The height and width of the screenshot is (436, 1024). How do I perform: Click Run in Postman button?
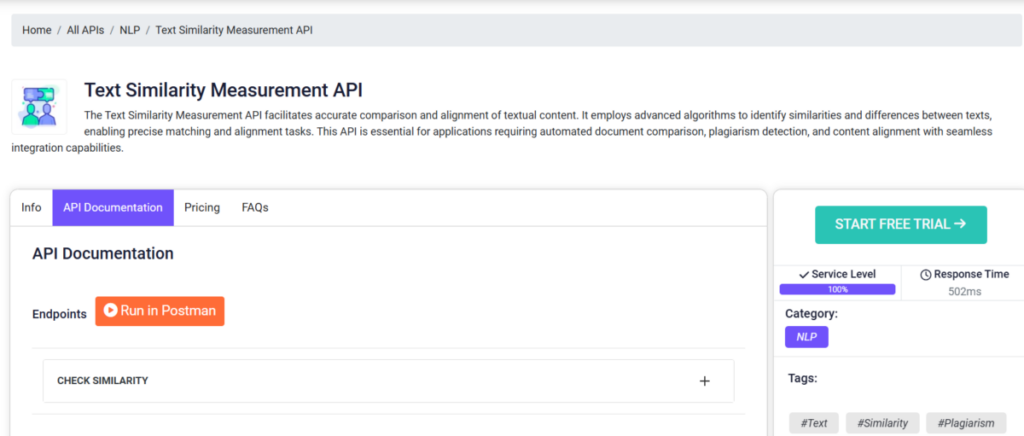pos(160,311)
